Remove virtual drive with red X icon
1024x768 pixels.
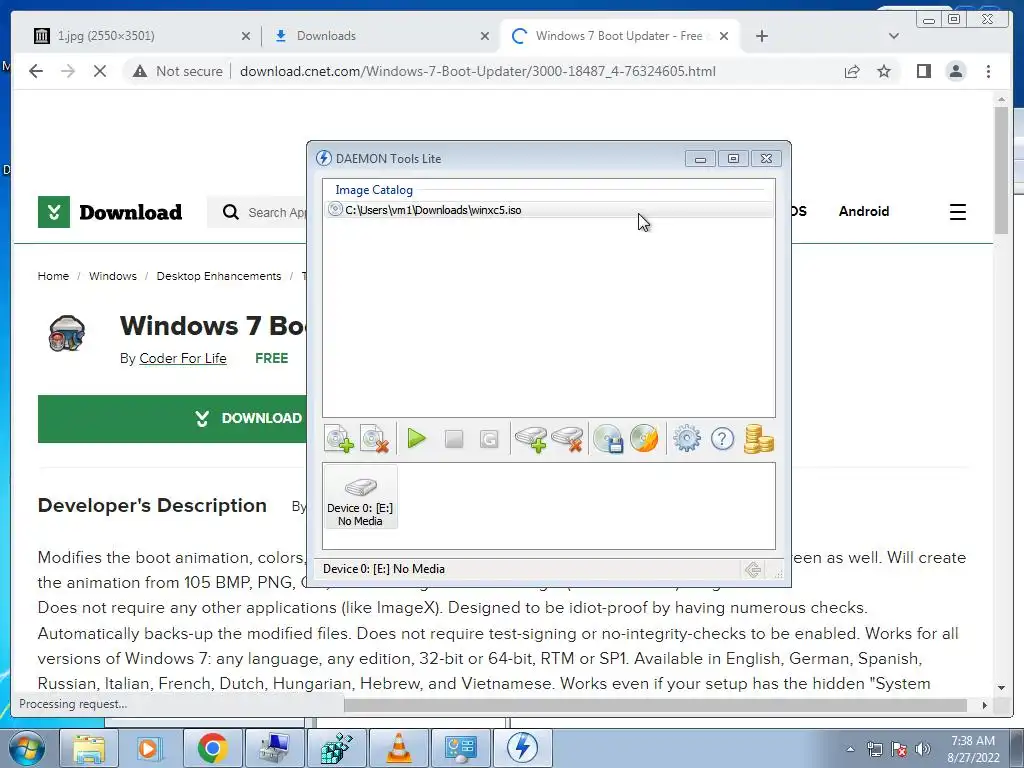pos(567,439)
